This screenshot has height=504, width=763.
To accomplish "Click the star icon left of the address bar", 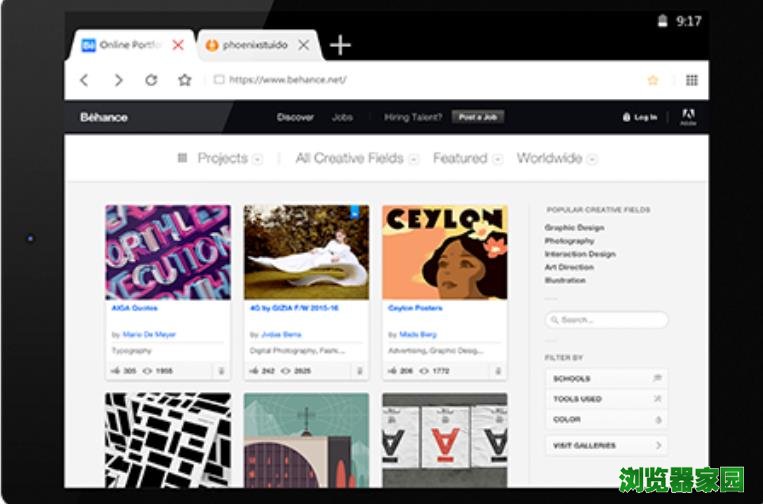I will (184, 80).
